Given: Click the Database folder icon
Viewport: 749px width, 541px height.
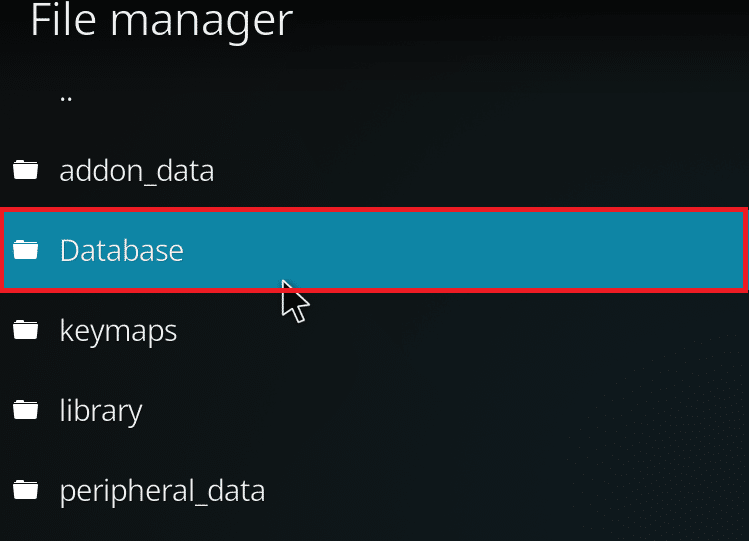Looking at the screenshot, I should pyautogui.click(x=26, y=250).
